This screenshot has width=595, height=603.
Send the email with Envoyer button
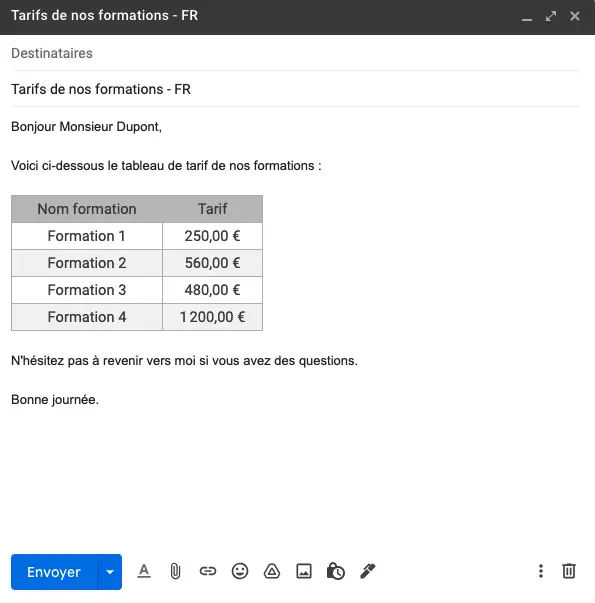tap(54, 572)
